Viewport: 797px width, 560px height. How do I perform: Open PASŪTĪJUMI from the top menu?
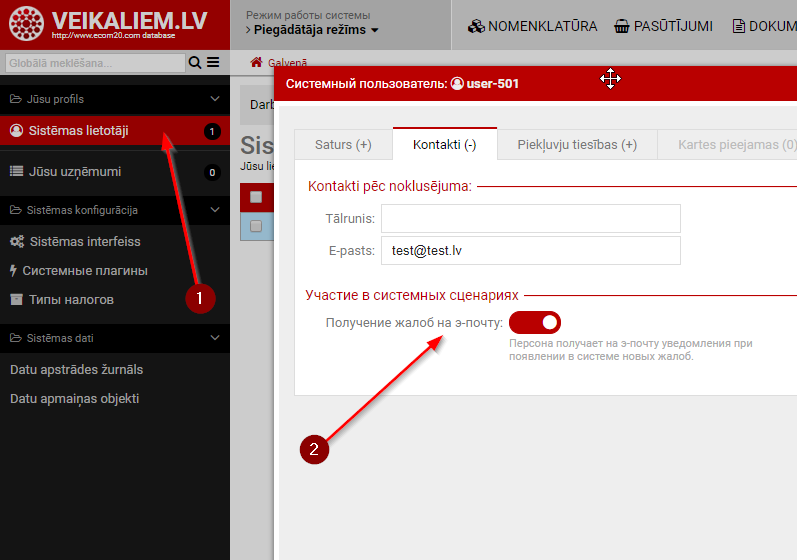pos(664,26)
